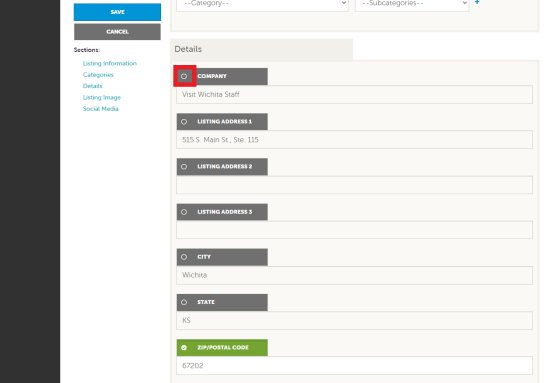This screenshot has height=383, width=550.
Task: Click Listing Address 1 input field
Action: [354, 140]
